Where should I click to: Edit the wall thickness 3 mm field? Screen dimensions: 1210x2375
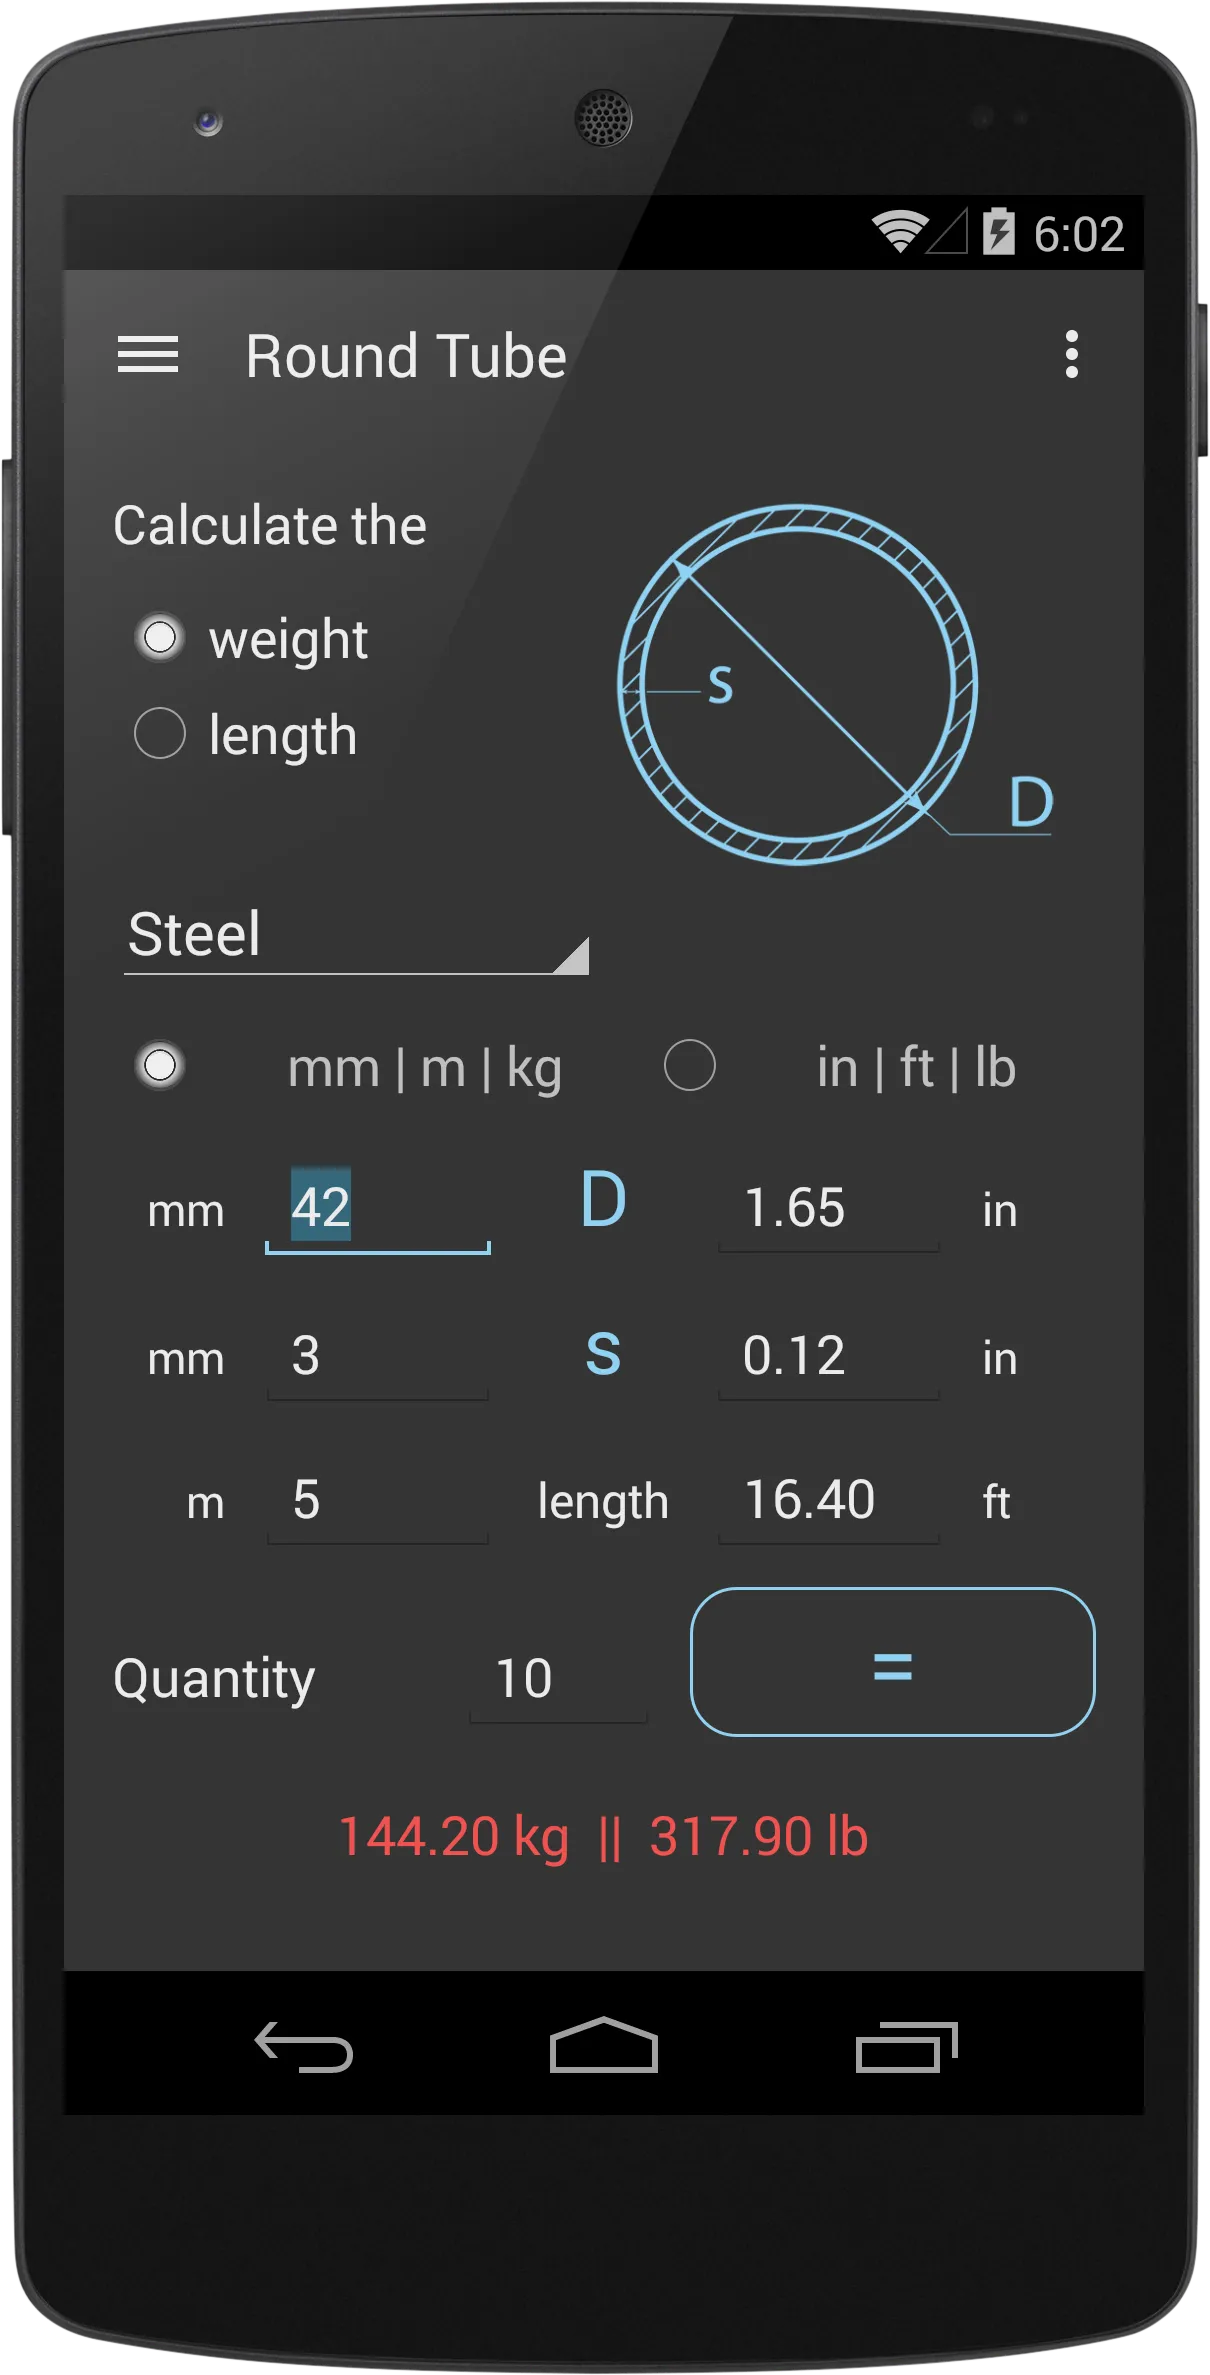point(377,1356)
